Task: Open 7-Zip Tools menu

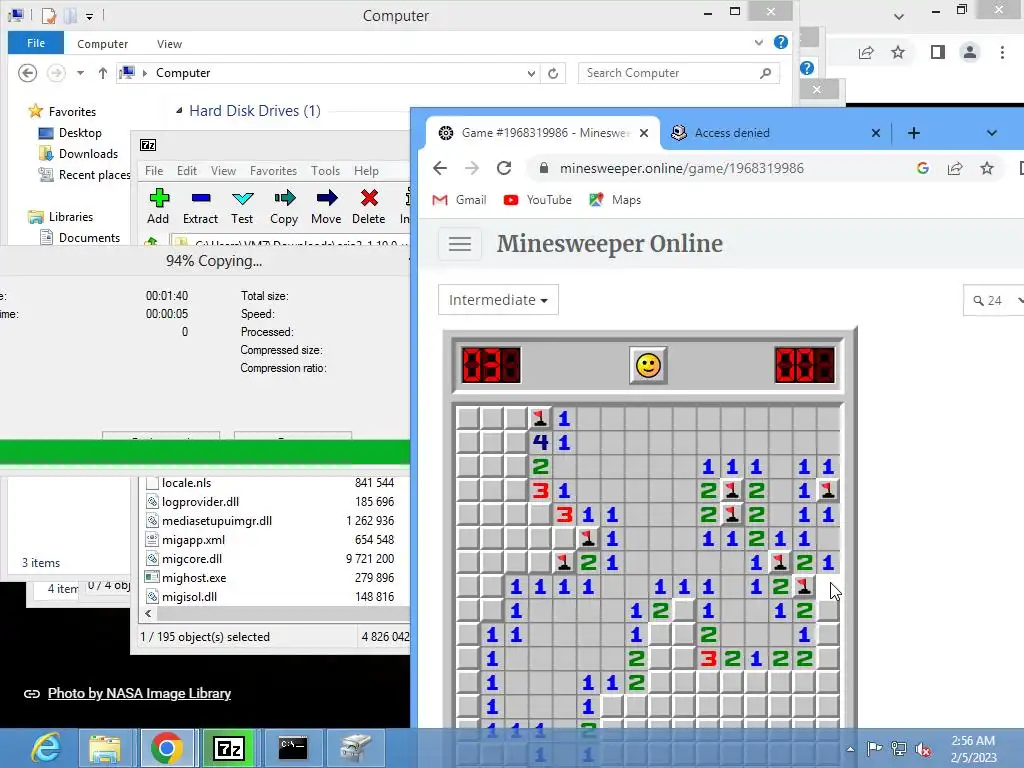Action: point(325,170)
